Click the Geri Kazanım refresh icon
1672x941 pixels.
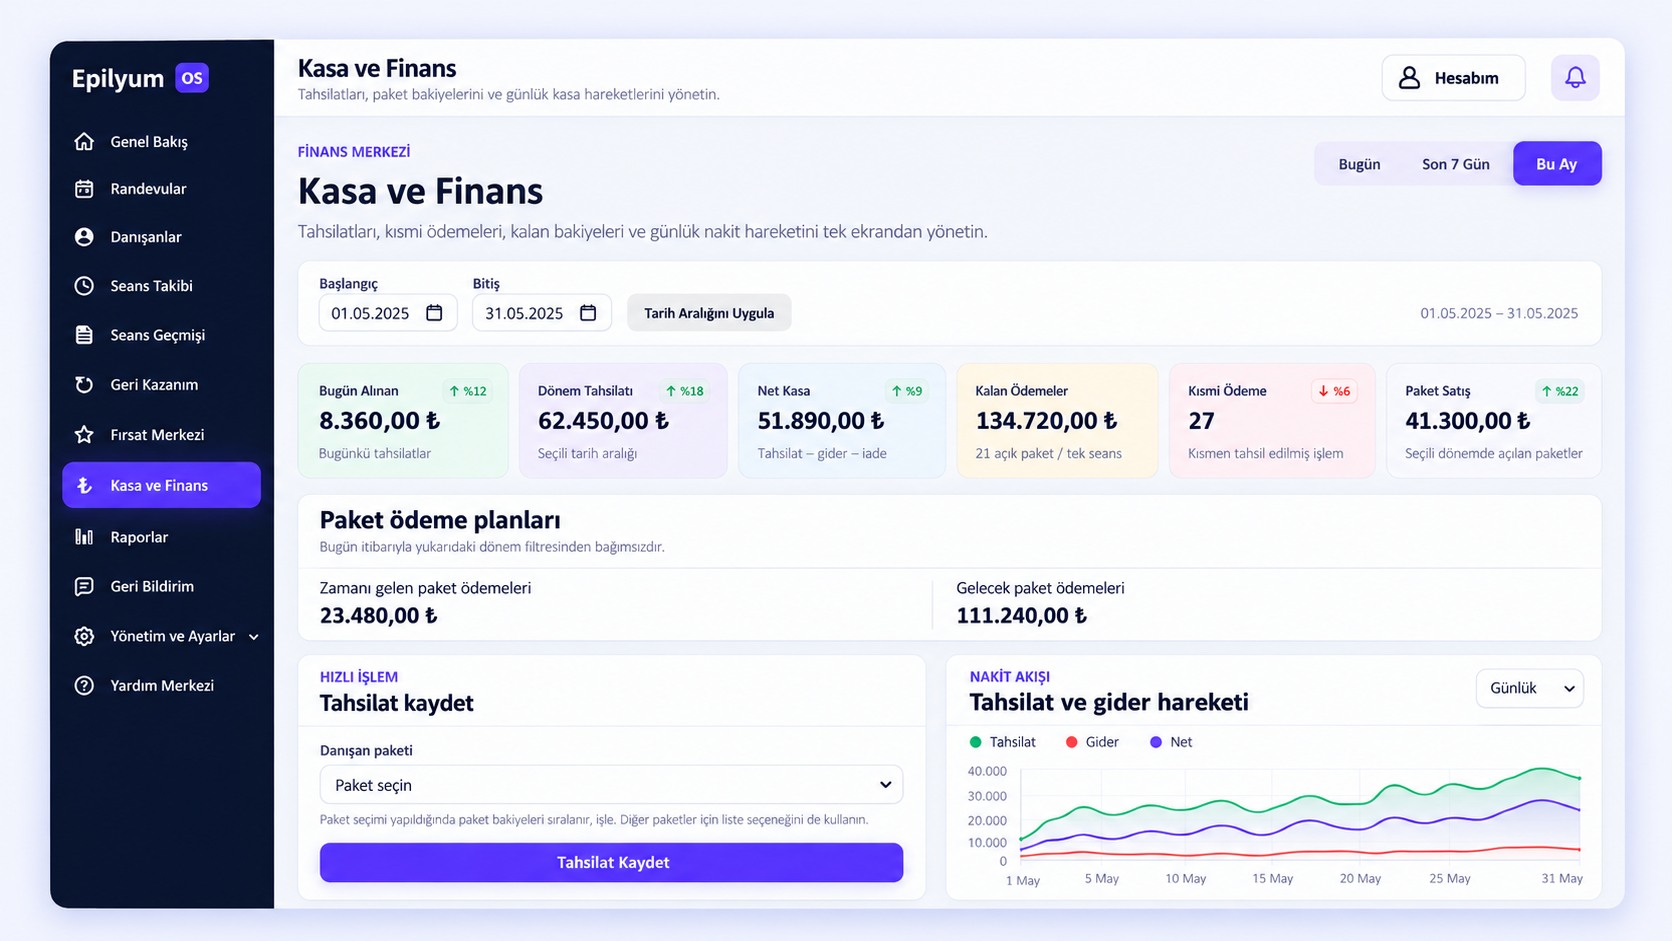tap(84, 385)
